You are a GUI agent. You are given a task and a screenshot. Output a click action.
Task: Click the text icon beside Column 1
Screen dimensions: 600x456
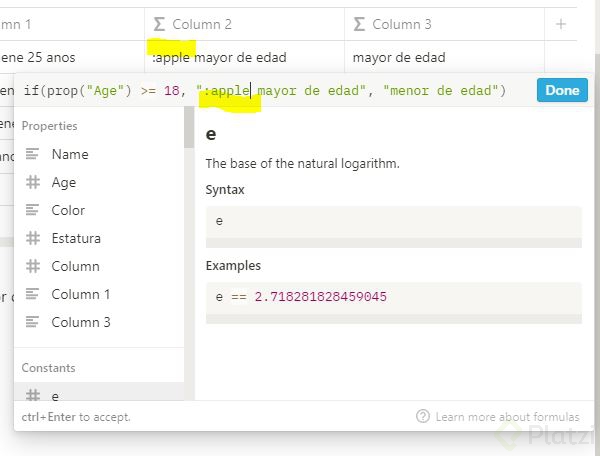(x=33, y=294)
